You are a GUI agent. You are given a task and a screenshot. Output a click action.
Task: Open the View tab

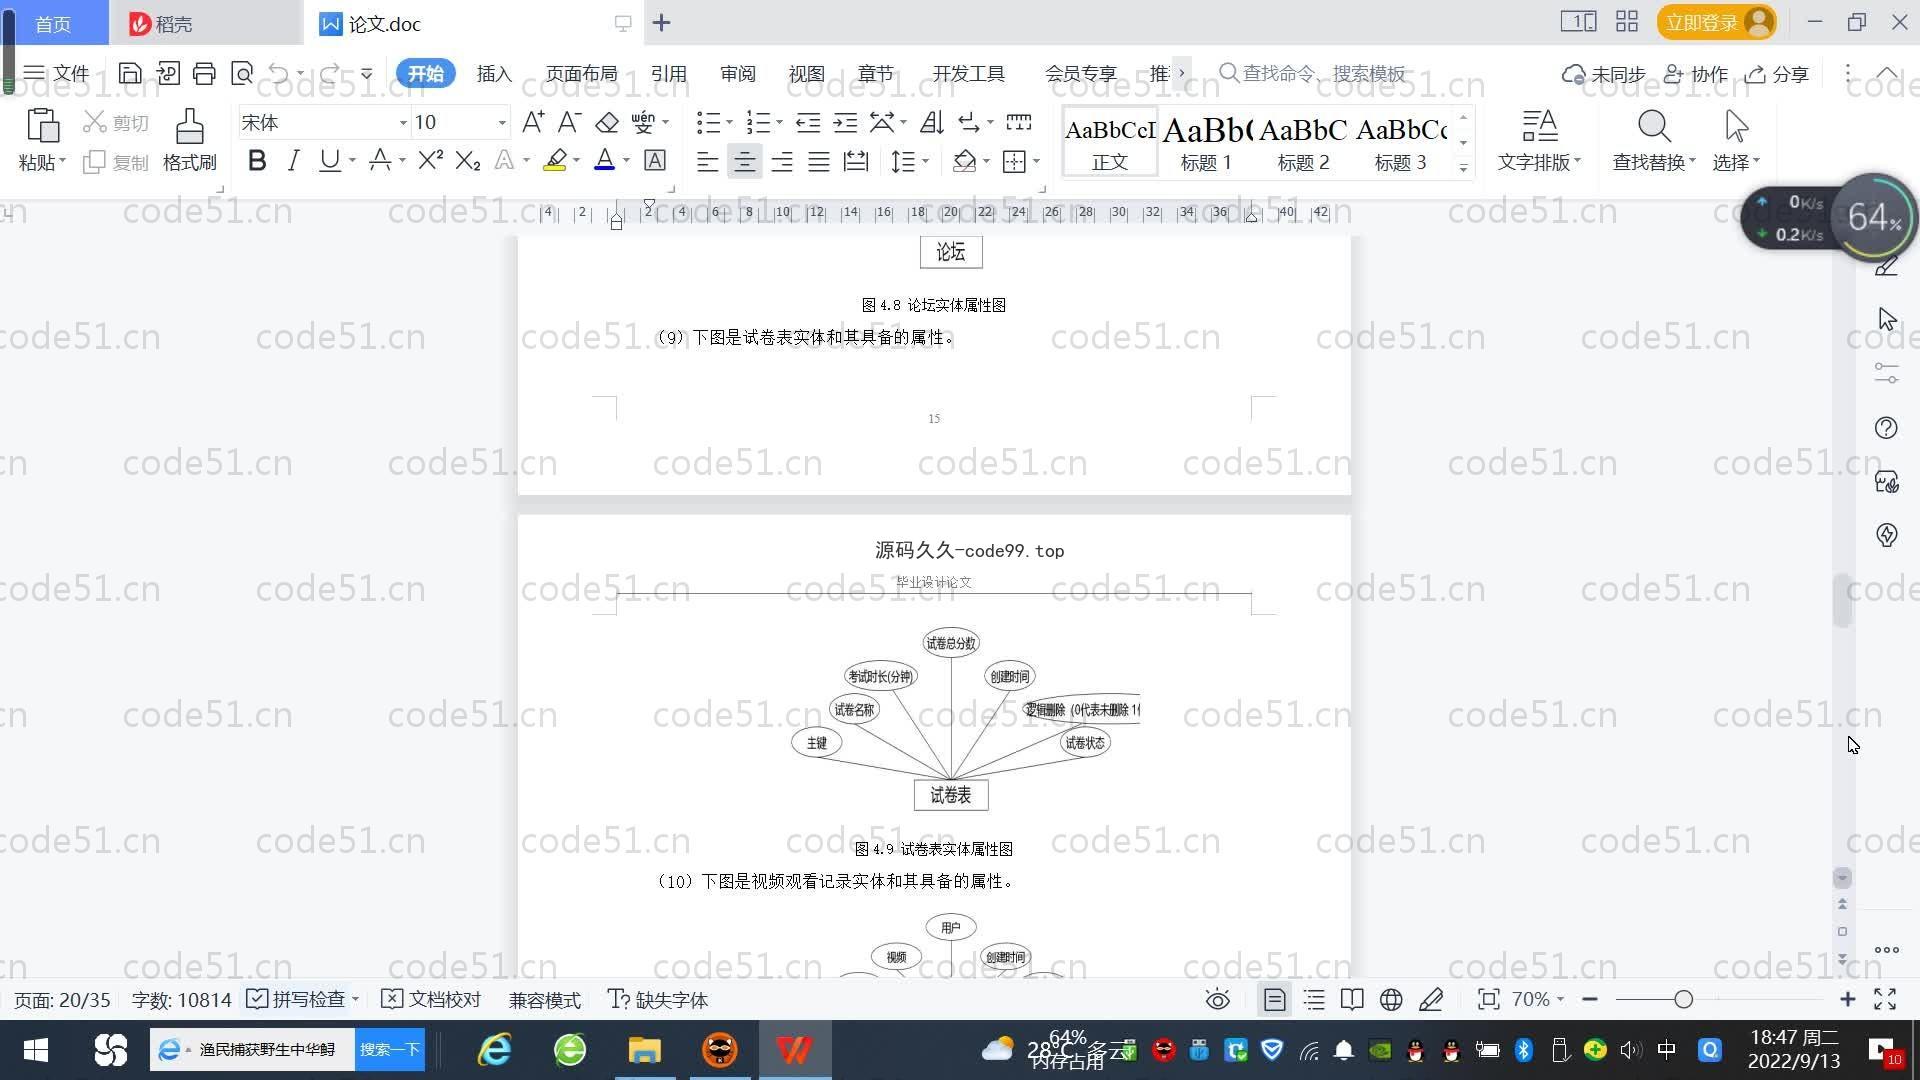tap(806, 74)
